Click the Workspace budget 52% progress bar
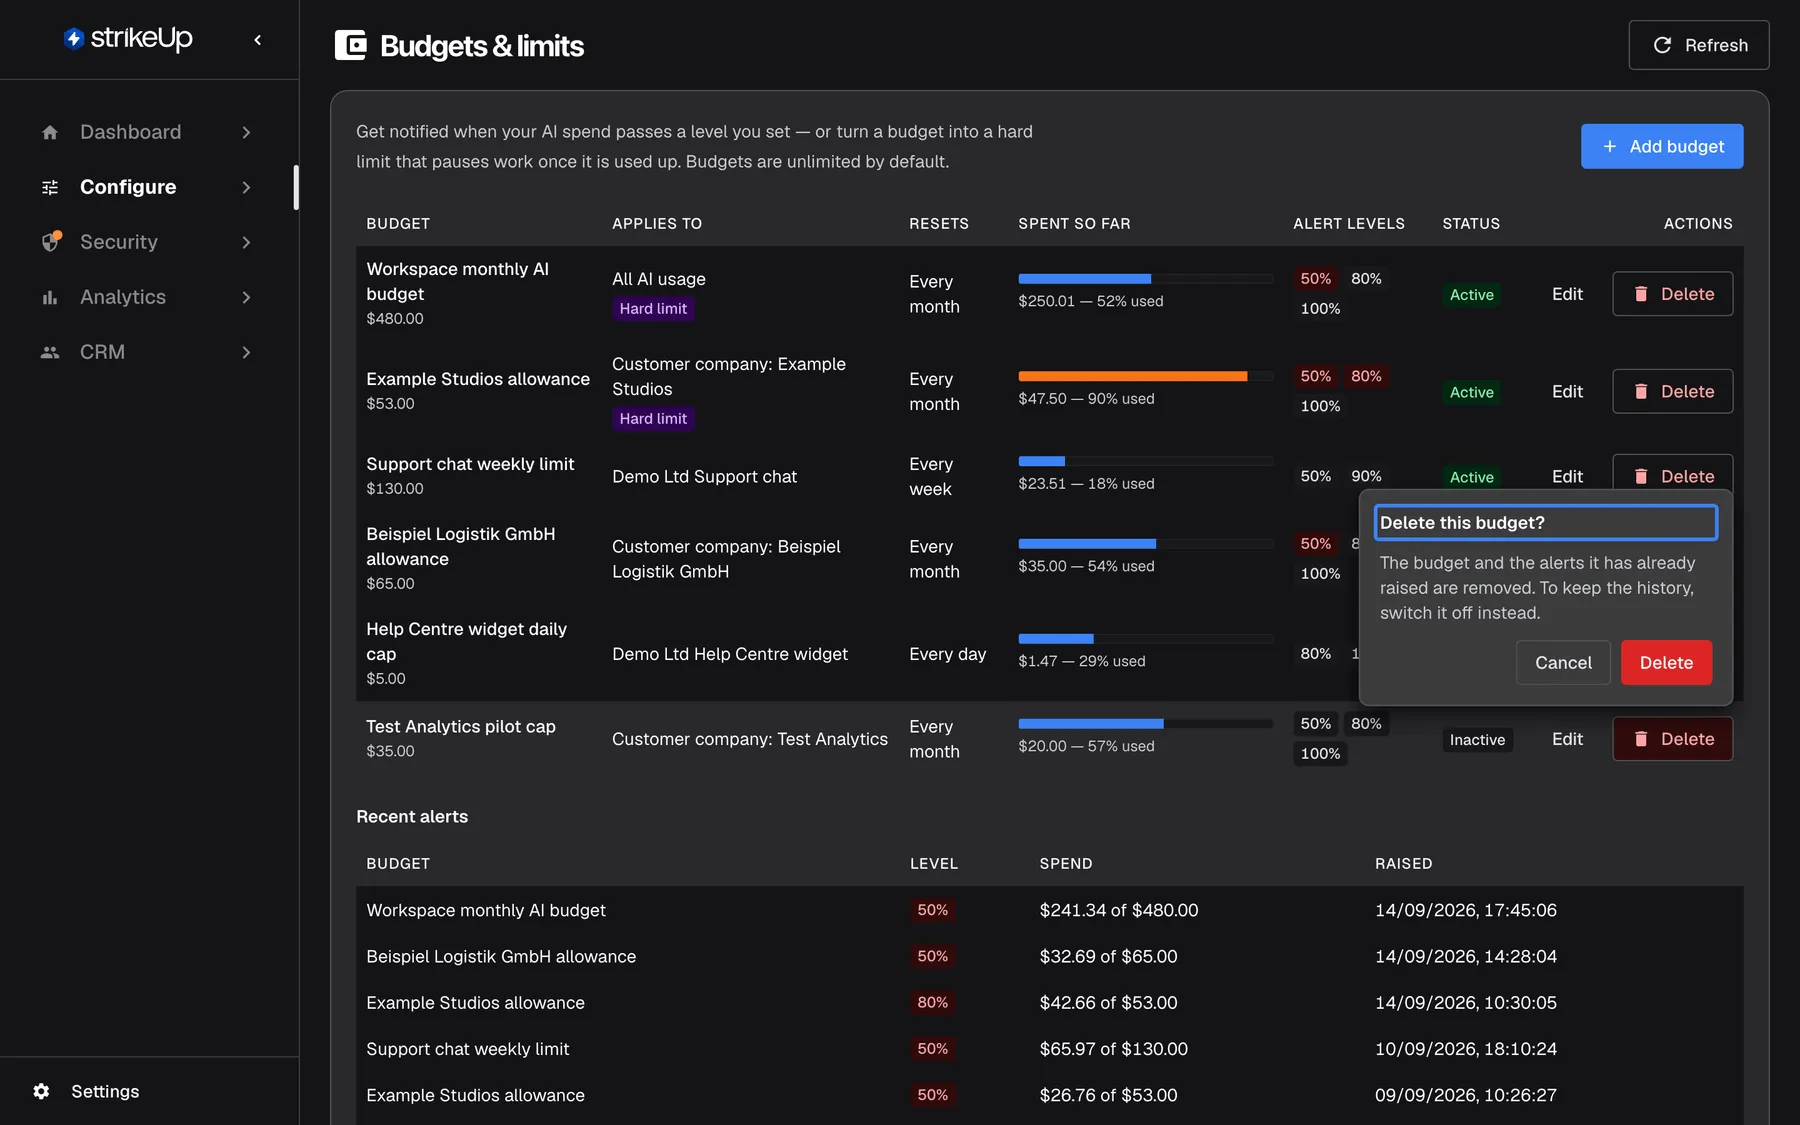Screen dimensions: 1800x1125 1145,279
